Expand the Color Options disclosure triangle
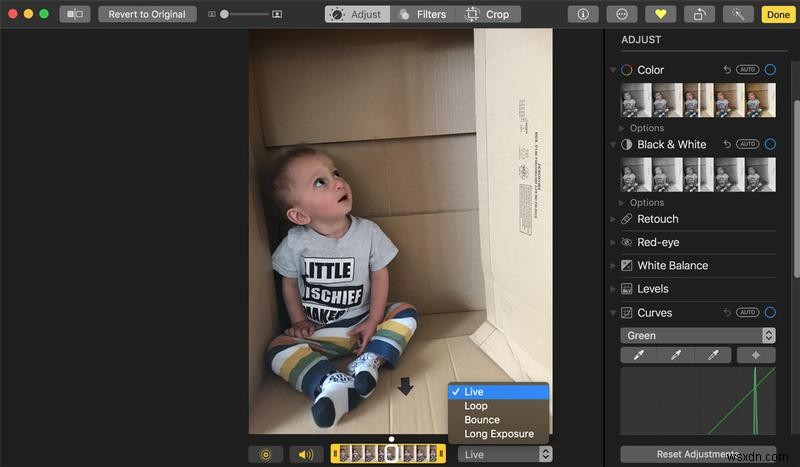 coord(621,128)
